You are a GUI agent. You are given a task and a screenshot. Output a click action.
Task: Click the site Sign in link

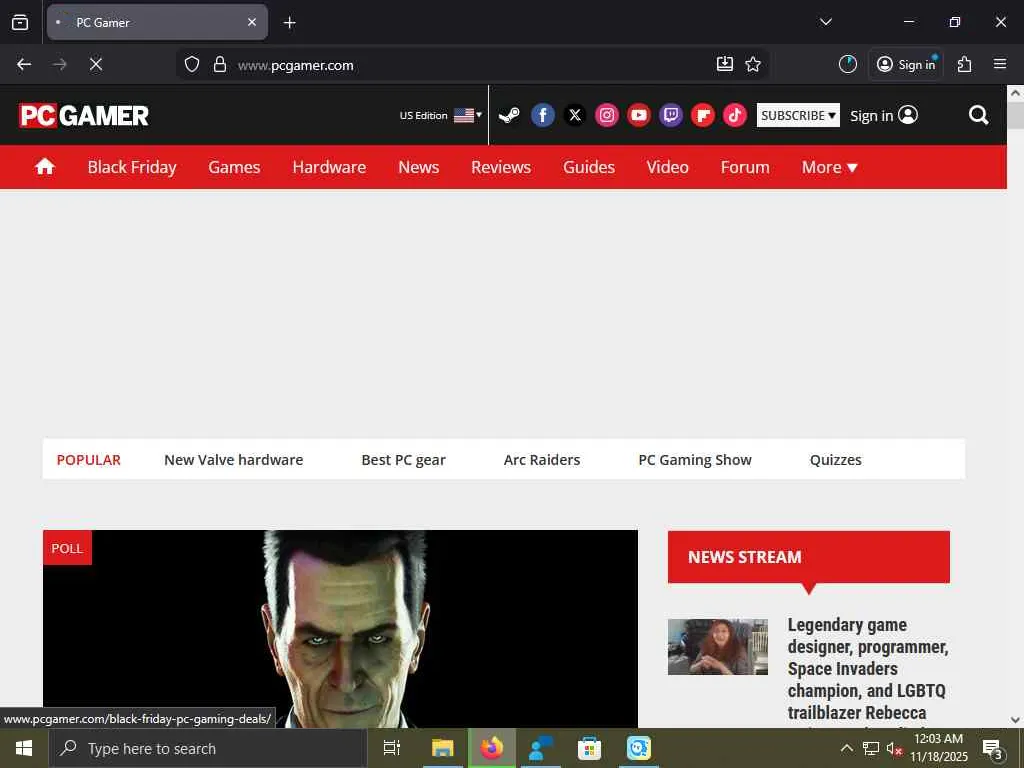click(x=884, y=116)
